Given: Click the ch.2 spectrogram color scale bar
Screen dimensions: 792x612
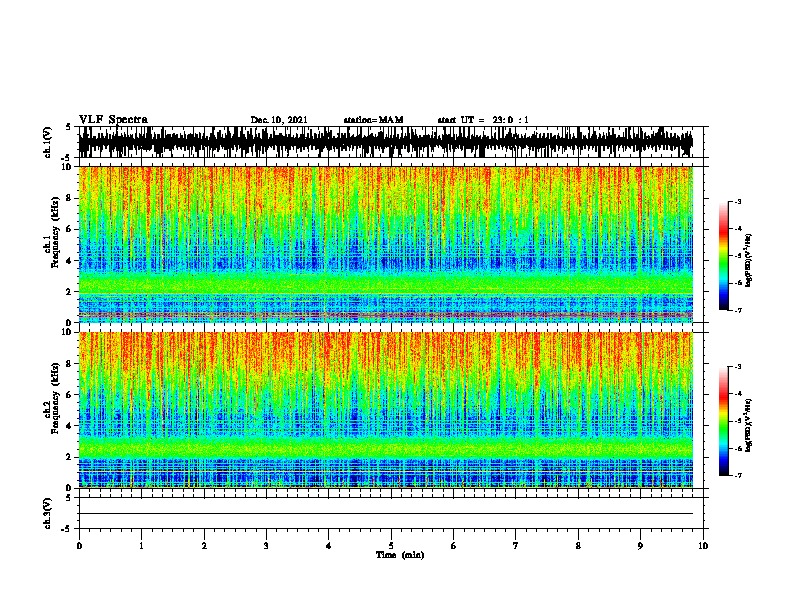Looking at the screenshot, I should (723, 421).
